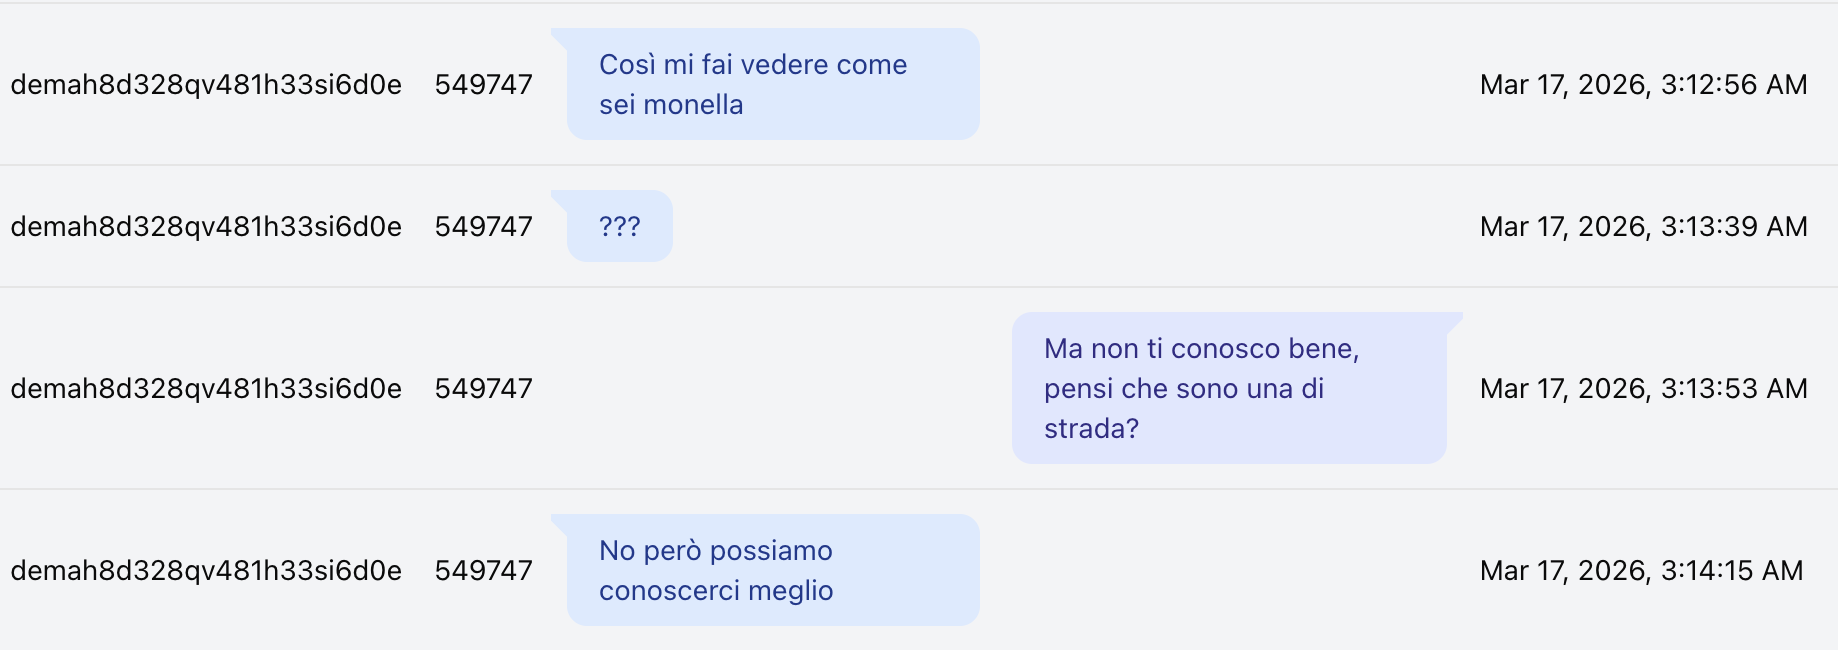Image resolution: width=1838 pixels, height=650 pixels.
Task: Click the user ID in the first row
Action: (206, 85)
